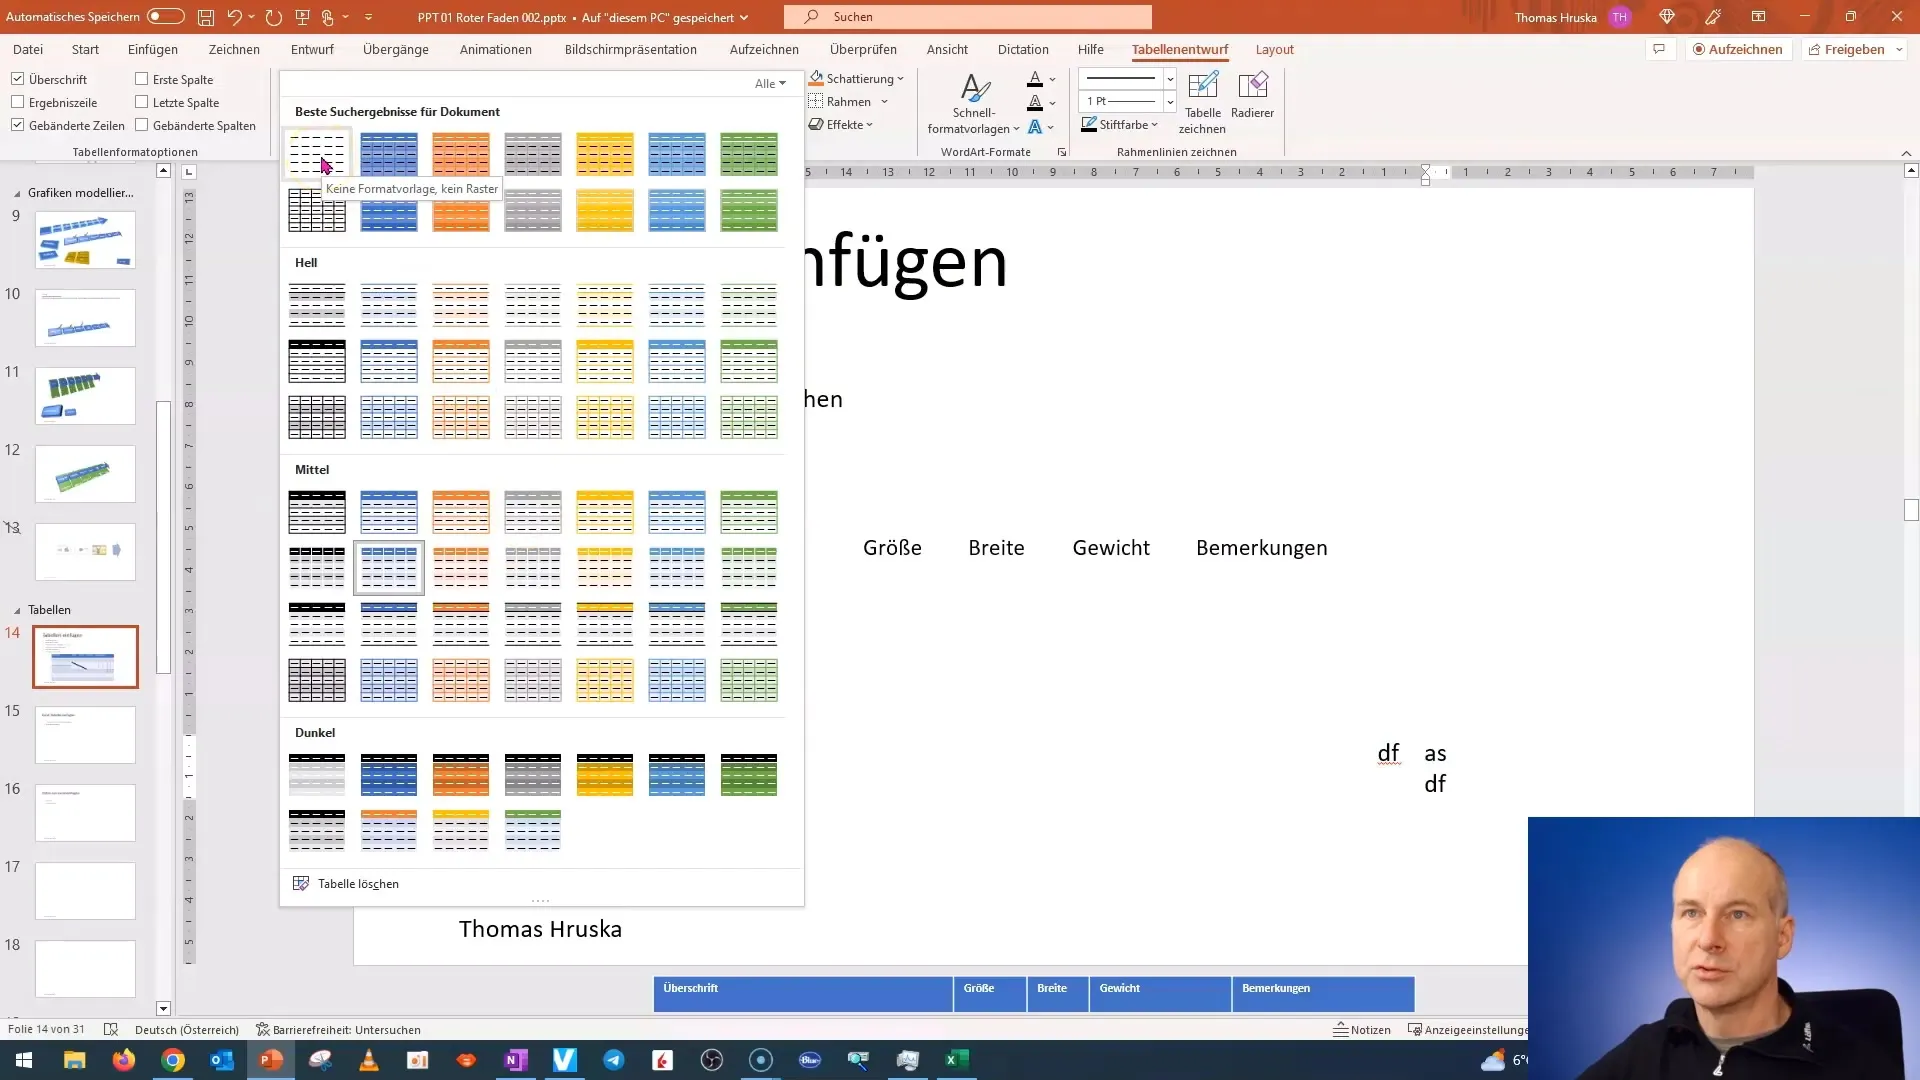The height and width of the screenshot is (1080, 1920).
Task: Click the Redo icon in title bar
Action: click(273, 17)
